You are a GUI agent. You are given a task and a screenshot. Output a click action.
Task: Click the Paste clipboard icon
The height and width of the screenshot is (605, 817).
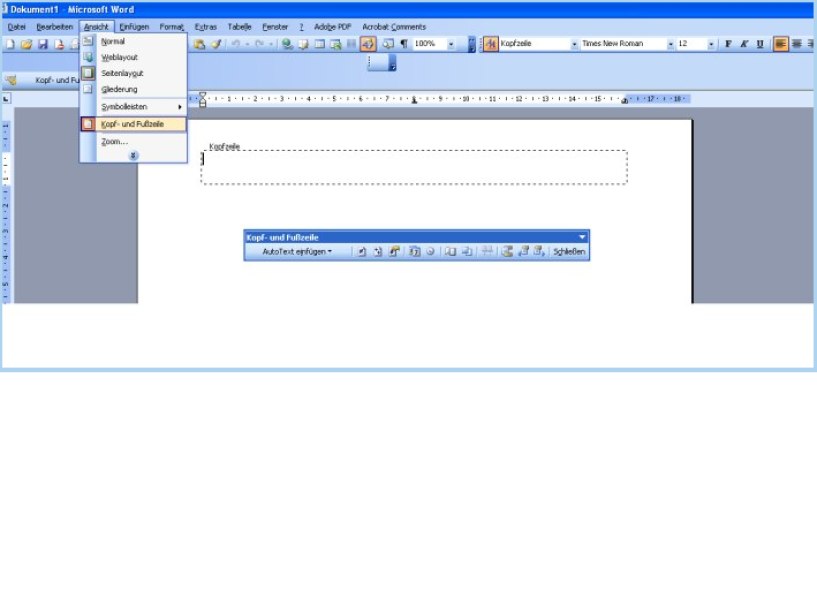click(x=199, y=44)
